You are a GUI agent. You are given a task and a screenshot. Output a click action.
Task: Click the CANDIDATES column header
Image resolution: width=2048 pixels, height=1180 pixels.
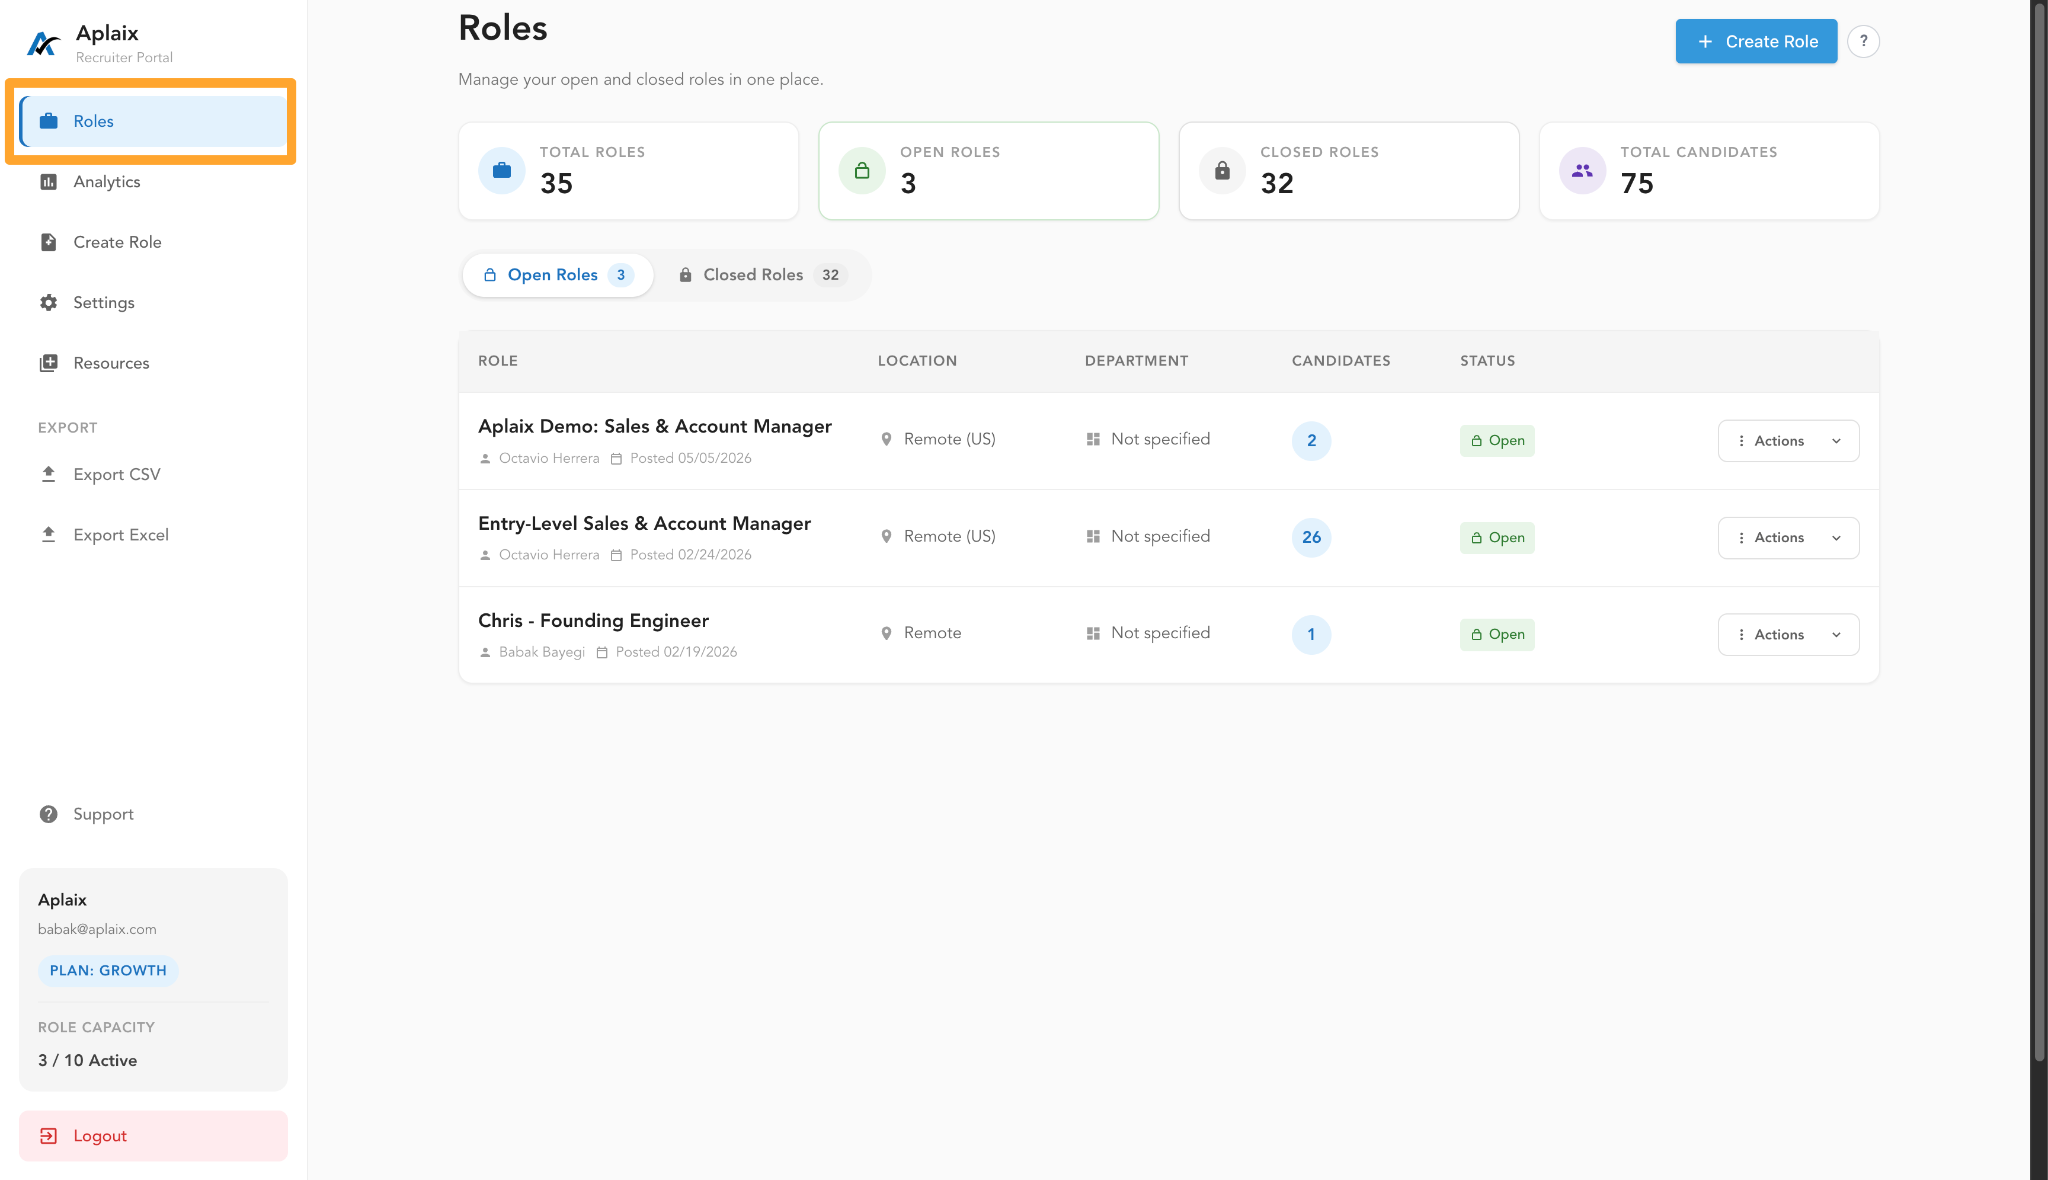1341,361
